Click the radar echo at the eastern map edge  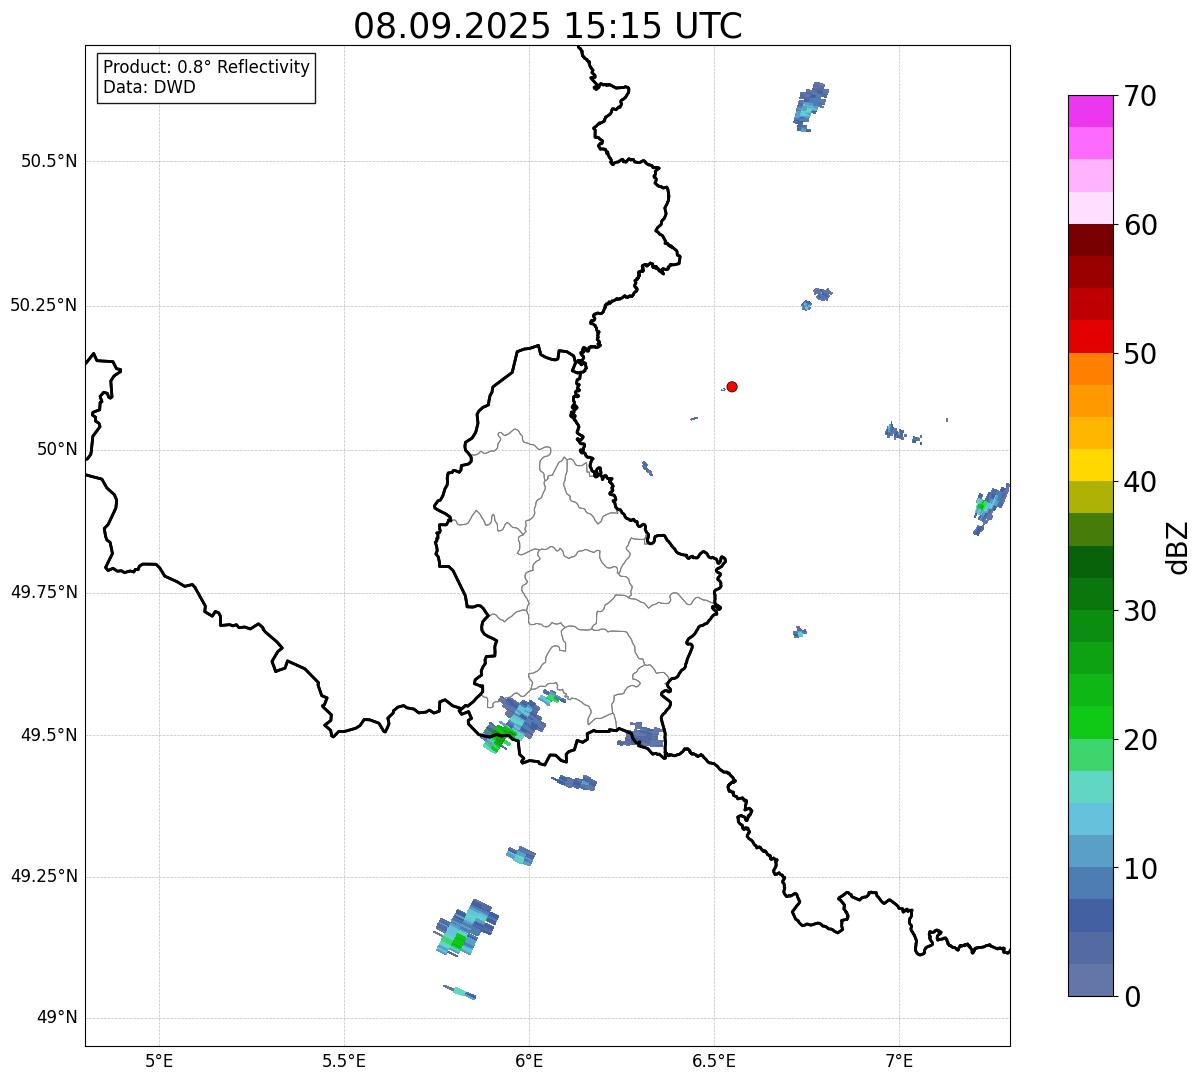point(991,508)
